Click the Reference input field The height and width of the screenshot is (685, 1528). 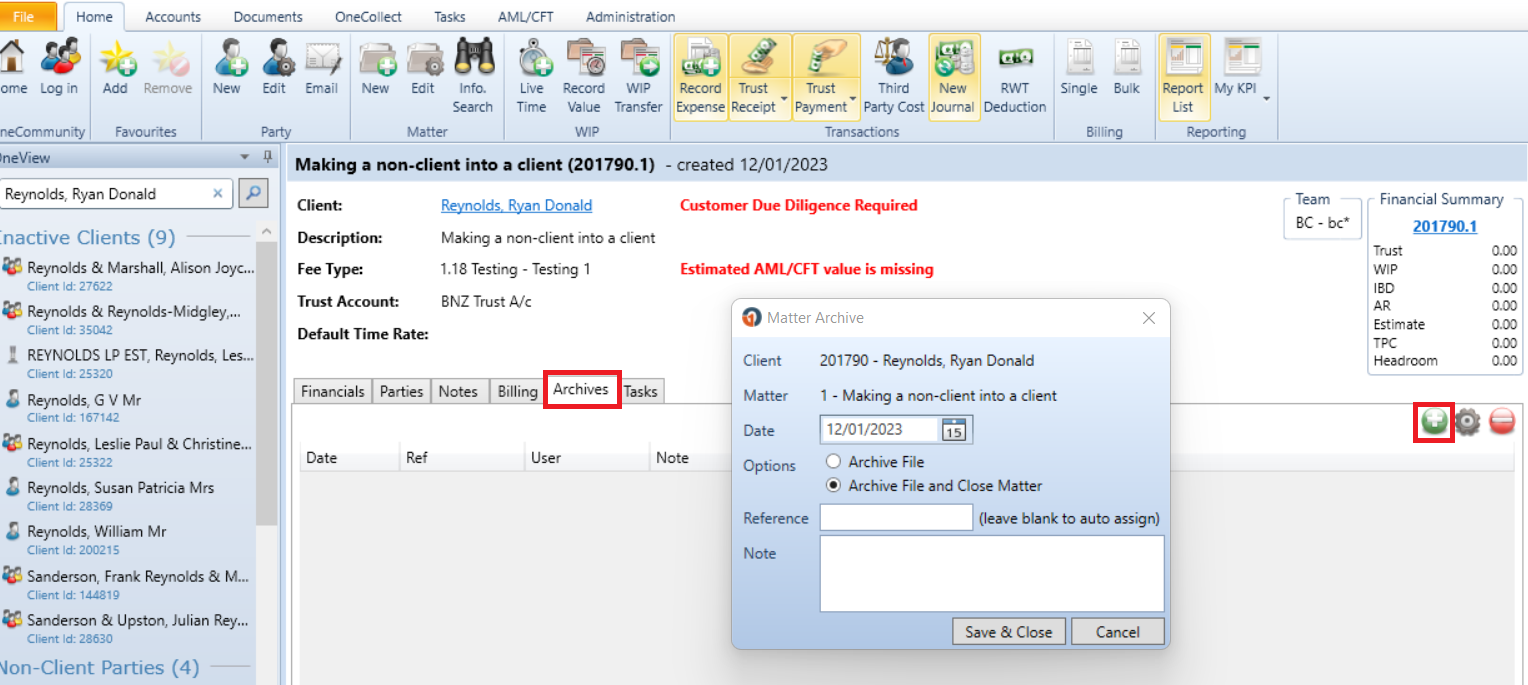[x=896, y=518]
